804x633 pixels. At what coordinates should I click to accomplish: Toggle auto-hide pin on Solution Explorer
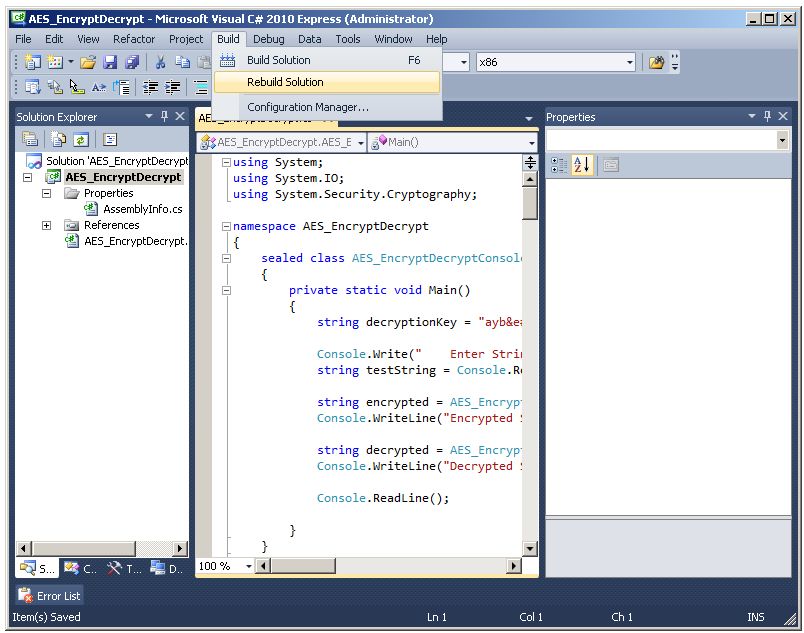pos(165,116)
